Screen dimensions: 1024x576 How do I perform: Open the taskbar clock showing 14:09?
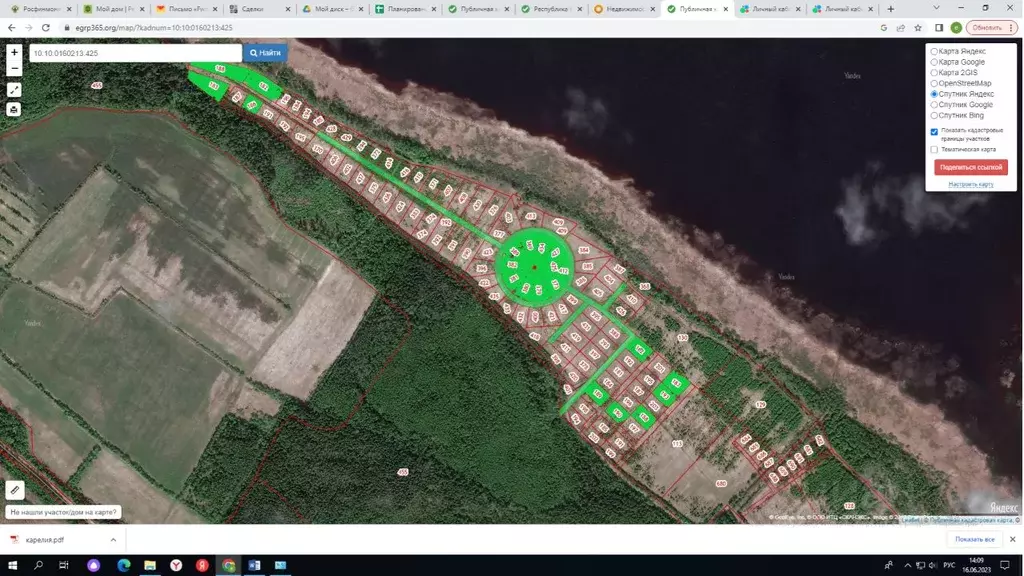click(976, 565)
